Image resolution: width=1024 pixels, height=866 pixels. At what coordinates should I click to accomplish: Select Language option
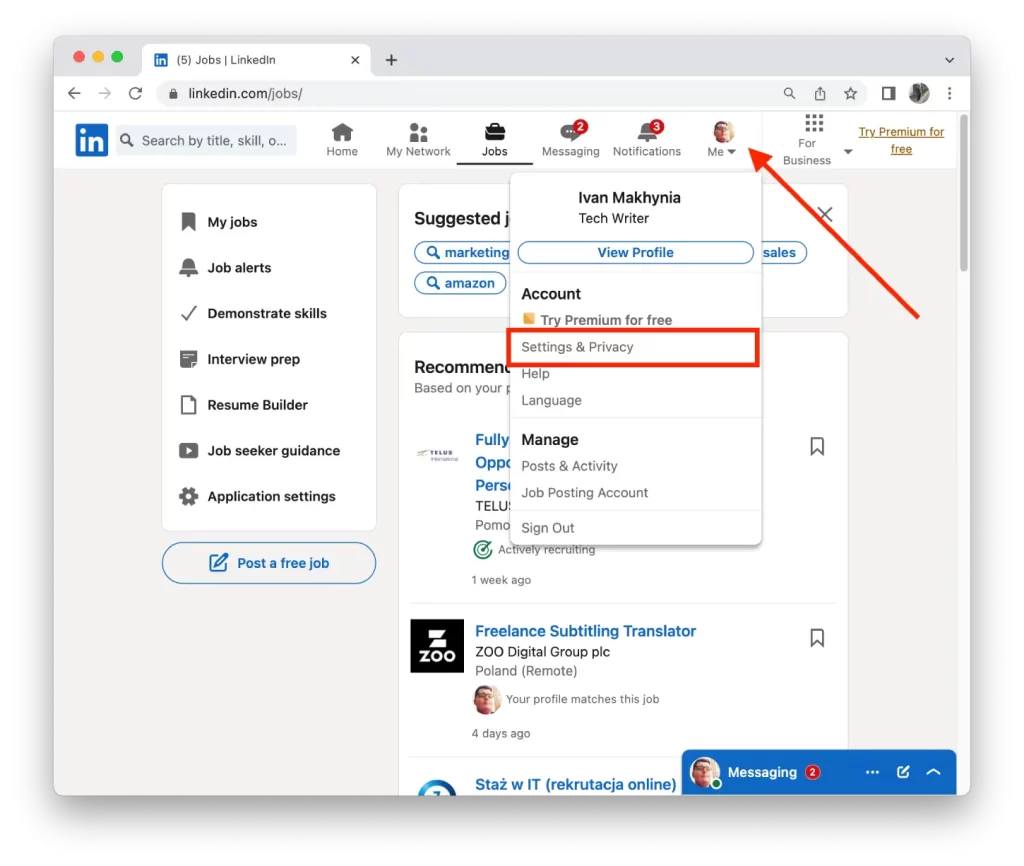(x=551, y=400)
